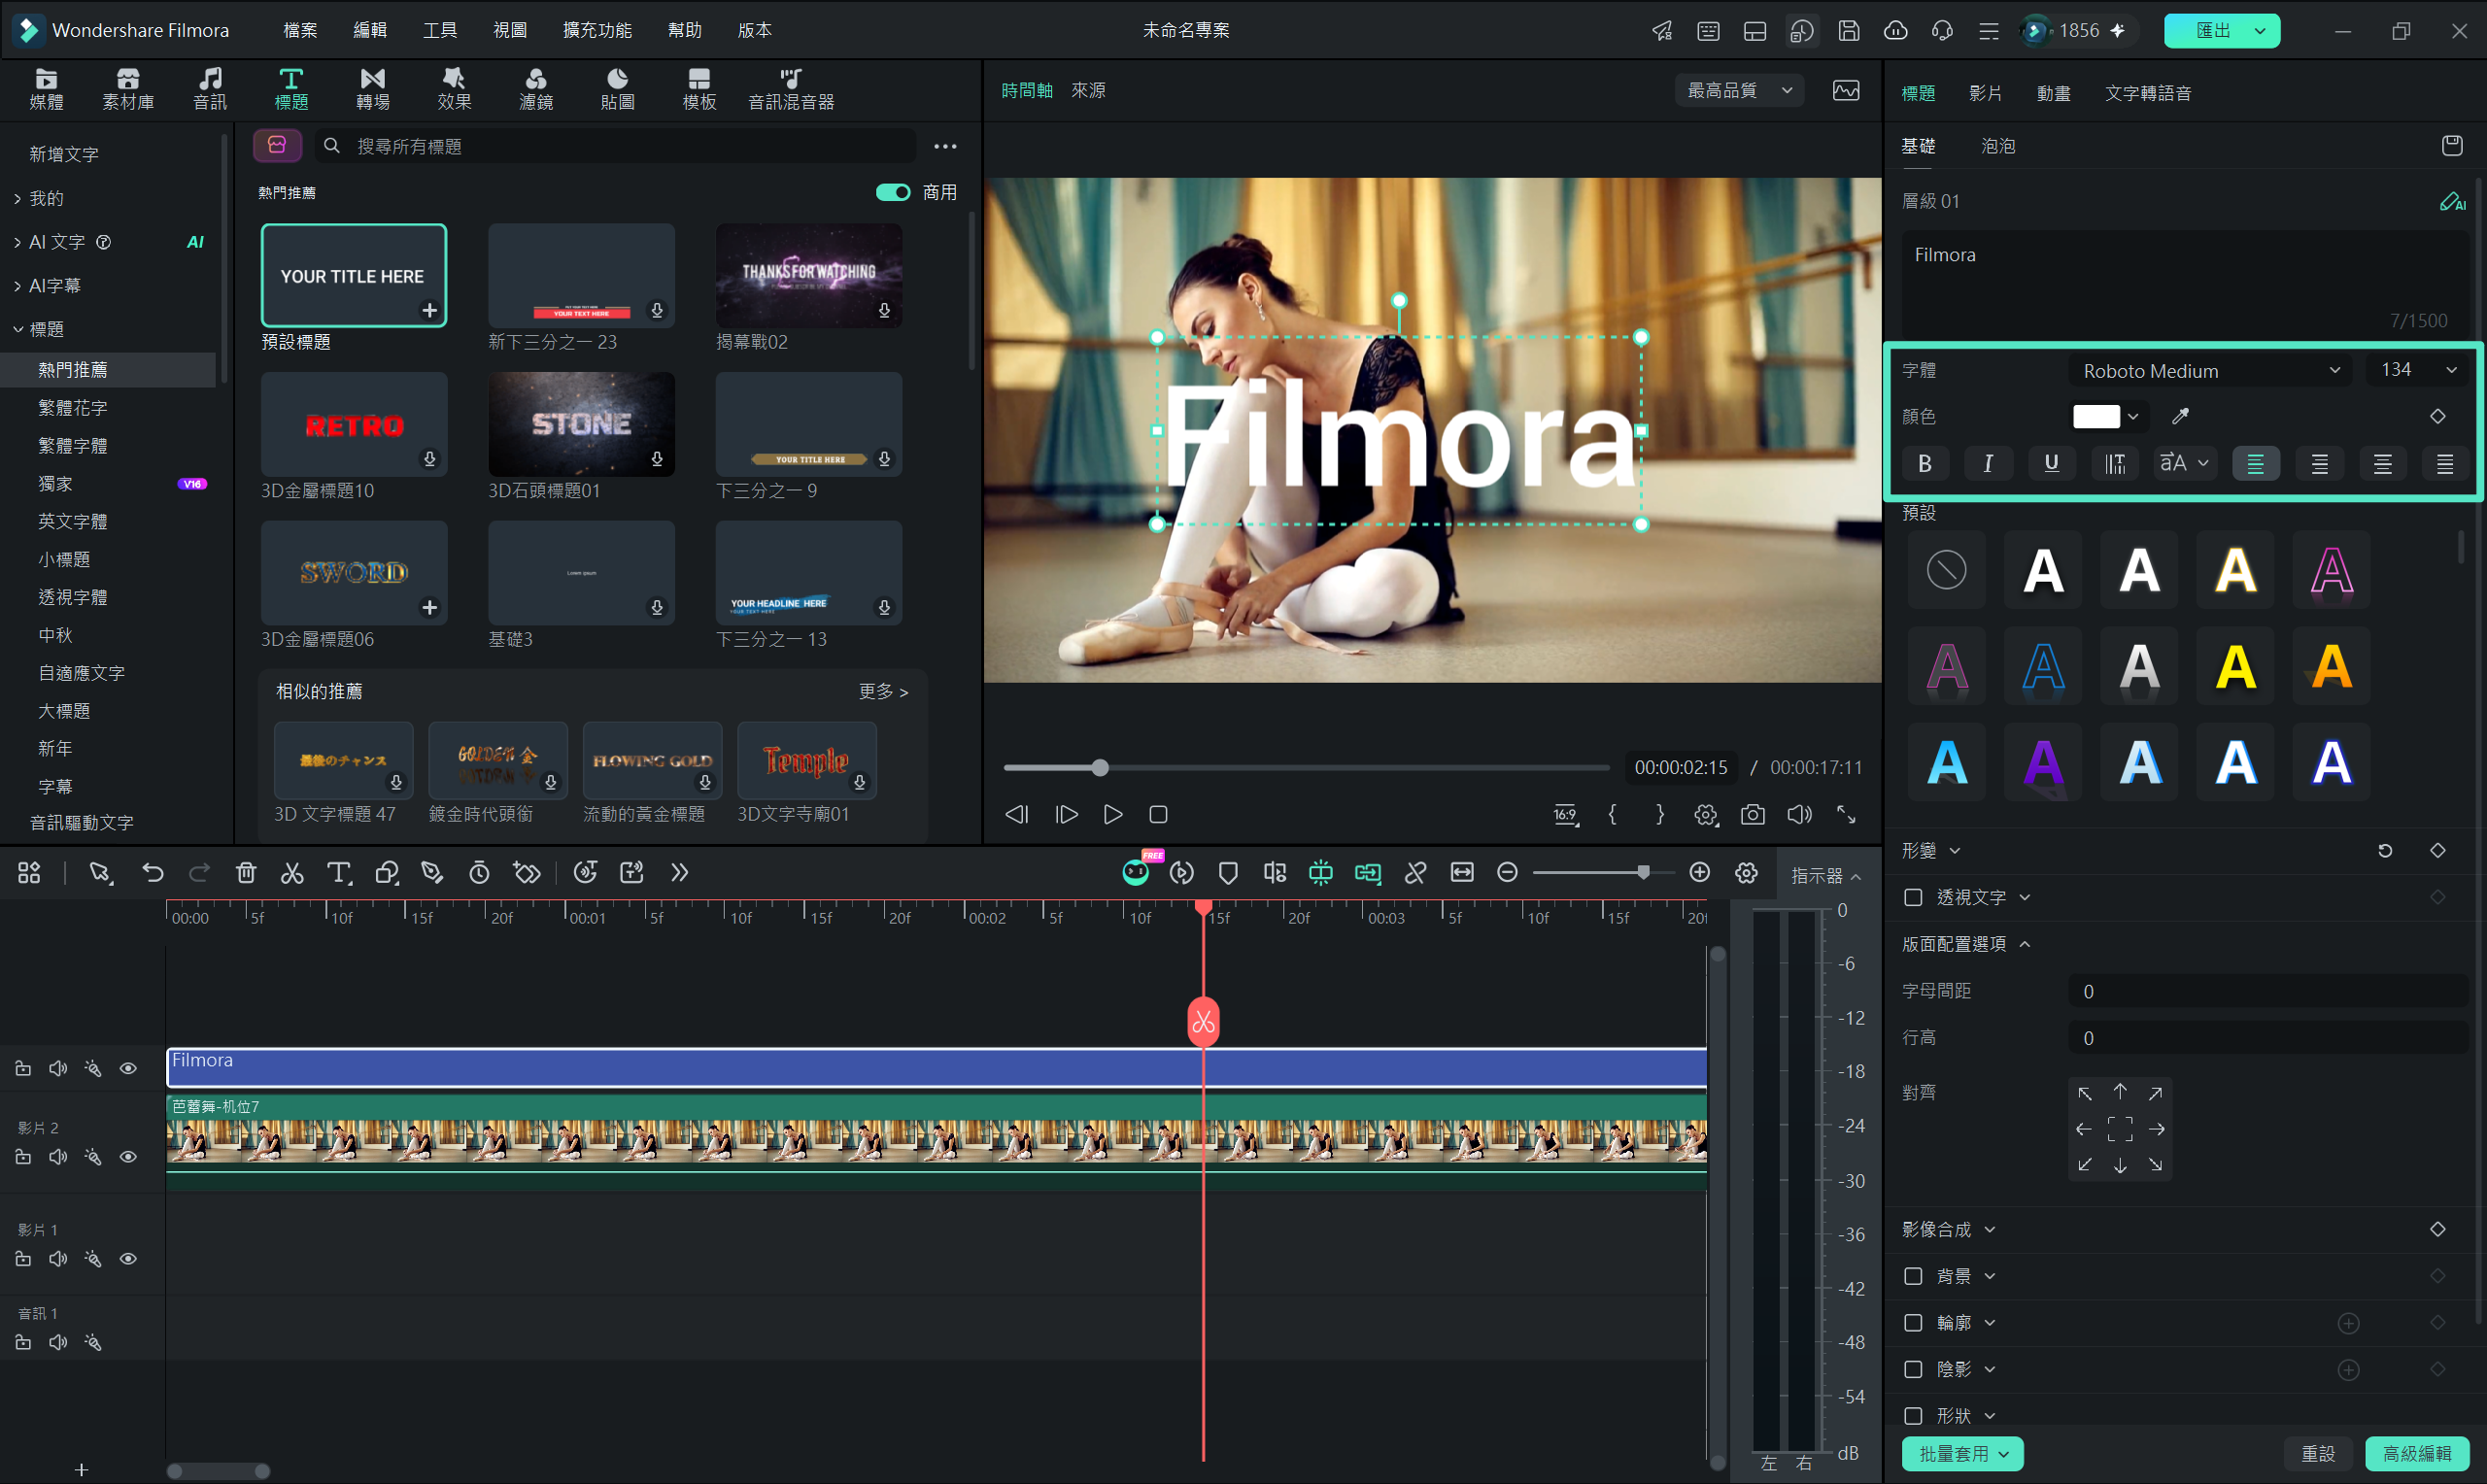This screenshot has height=1484, width=2487.
Task: Click the trash delete icon in timeline toolbar
Action: click(246, 873)
